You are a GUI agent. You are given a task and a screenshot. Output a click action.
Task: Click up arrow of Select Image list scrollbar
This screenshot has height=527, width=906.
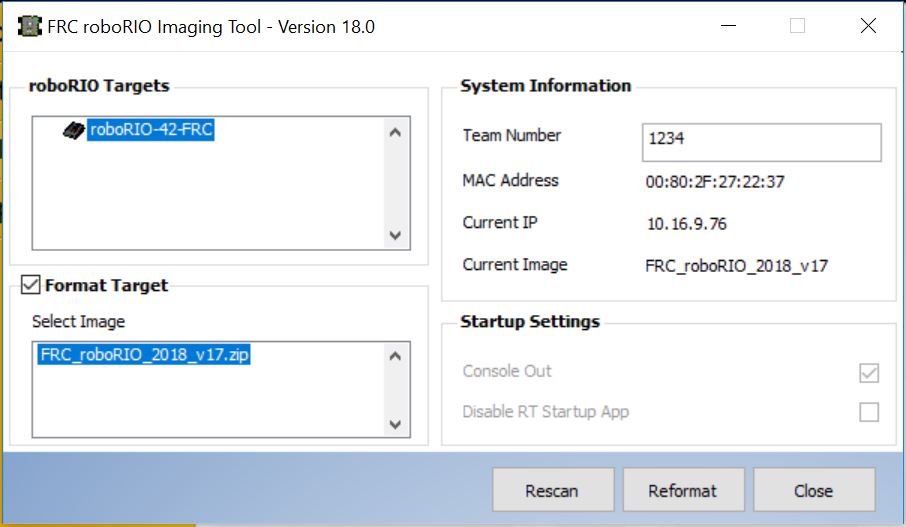(x=395, y=356)
